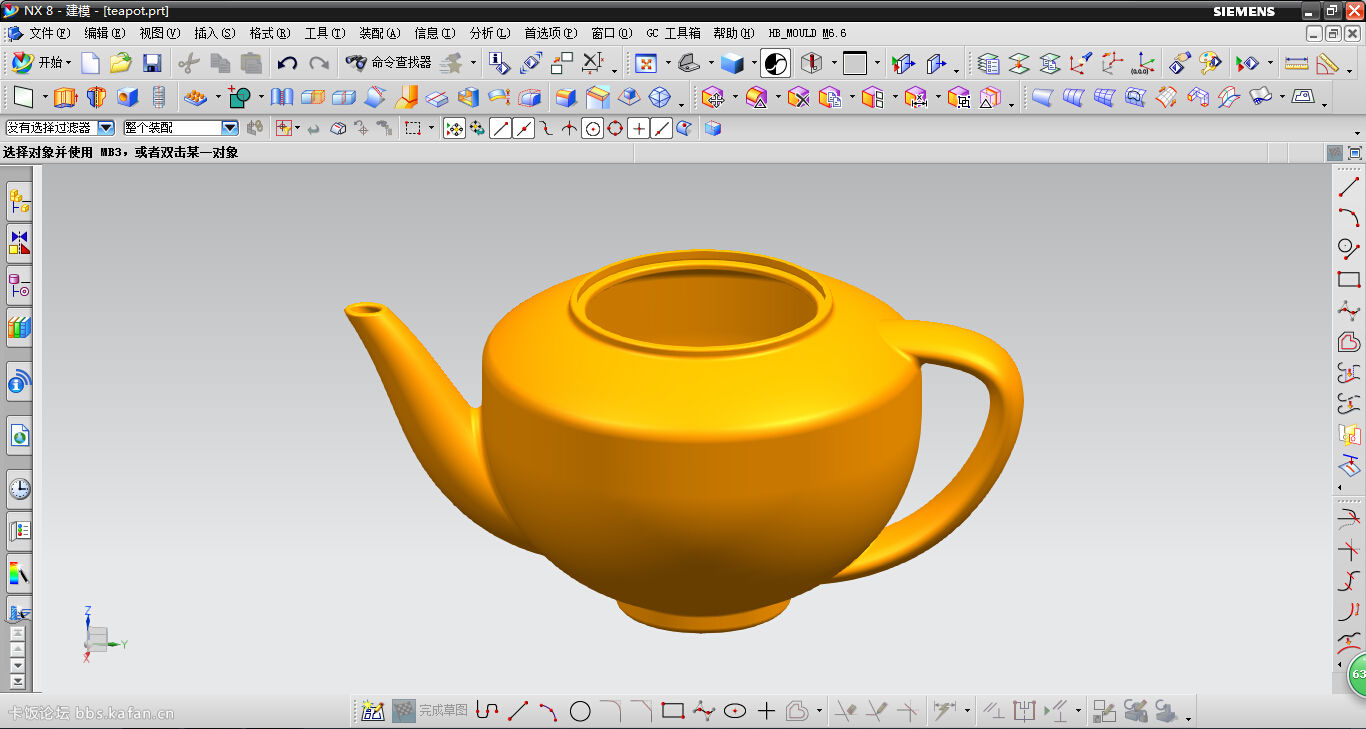The width and height of the screenshot is (1366, 729).
Task: Click the Extrude feature icon
Action: tap(65, 97)
